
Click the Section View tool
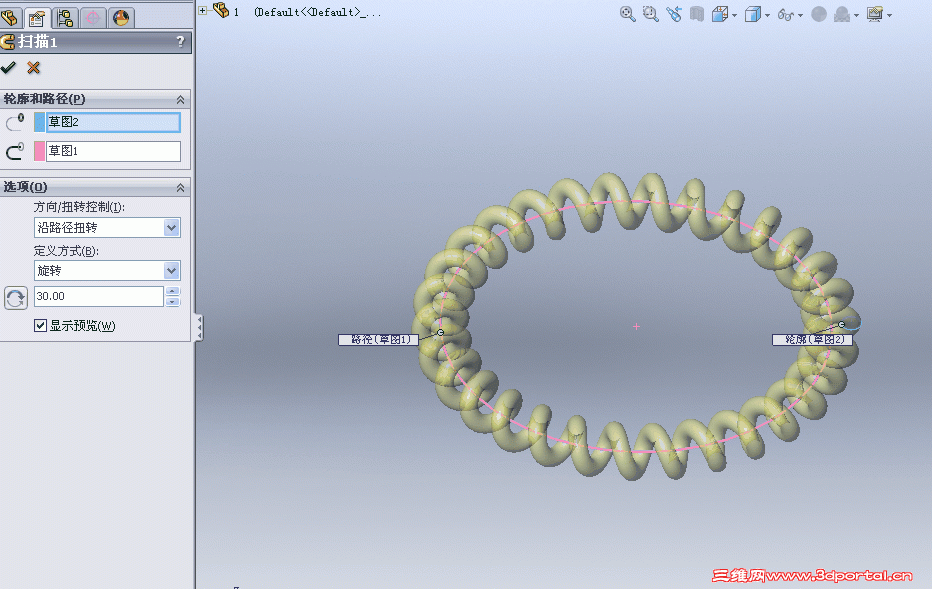pos(697,14)
